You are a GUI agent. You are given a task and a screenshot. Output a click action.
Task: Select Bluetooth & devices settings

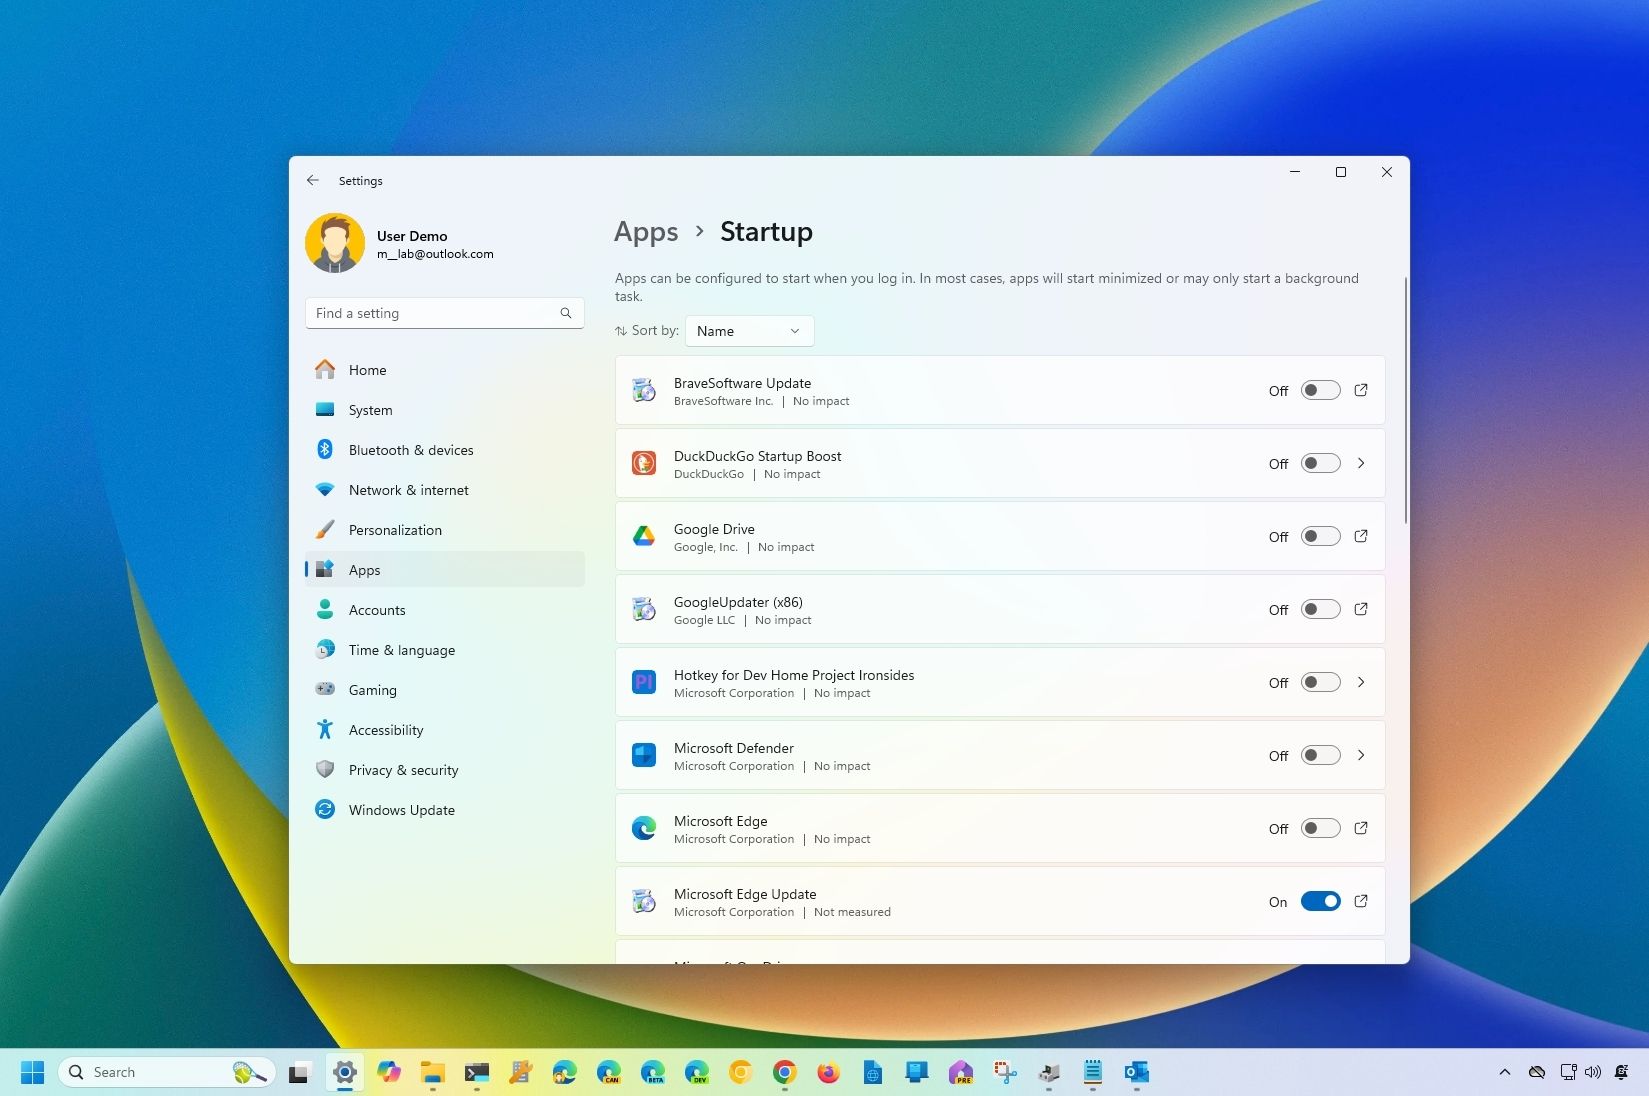(410, 450)
